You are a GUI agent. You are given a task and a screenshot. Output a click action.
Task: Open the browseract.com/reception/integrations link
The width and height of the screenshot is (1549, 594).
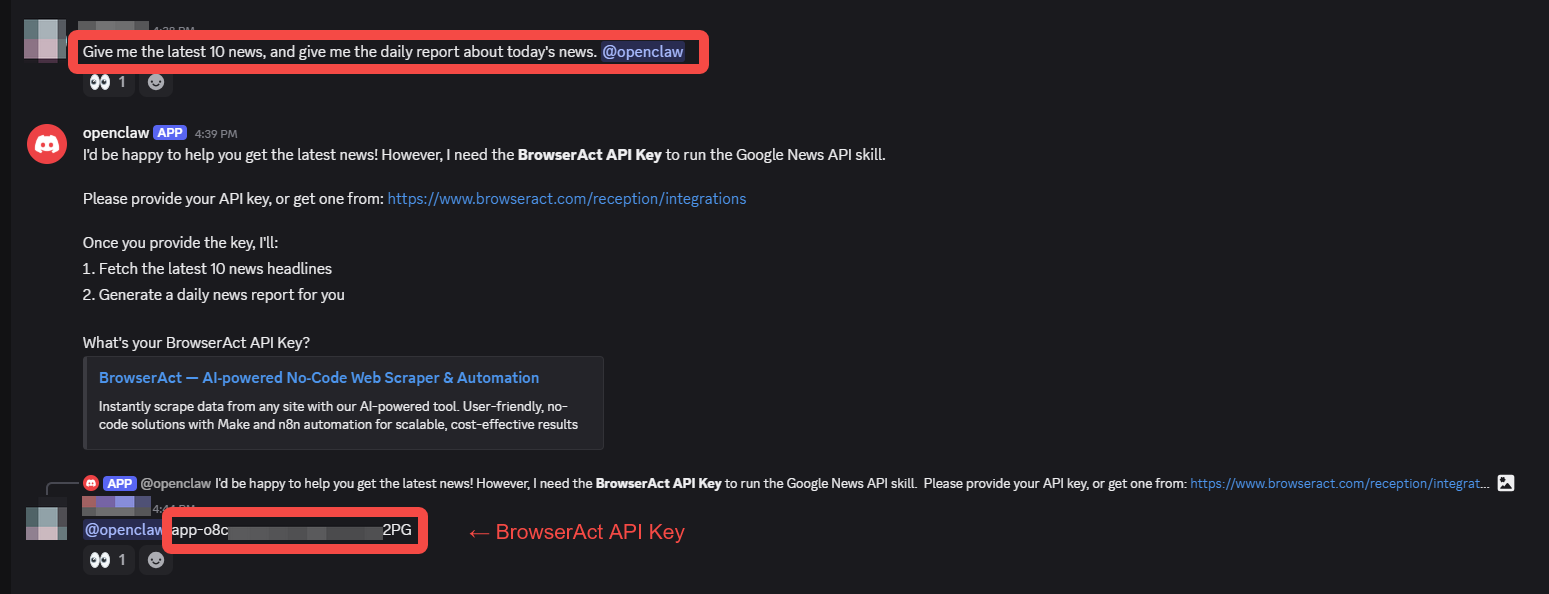pos(566,198)
